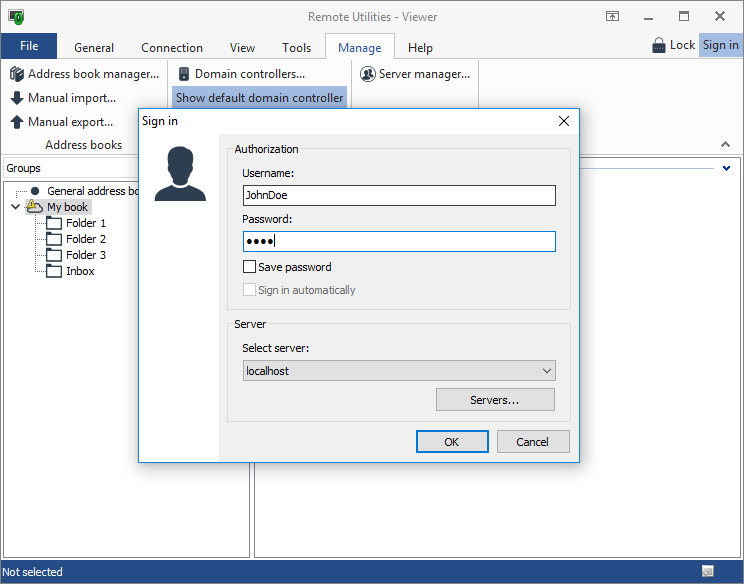
Task: Switch to the Tools ribbon tab
Action: 297,48
